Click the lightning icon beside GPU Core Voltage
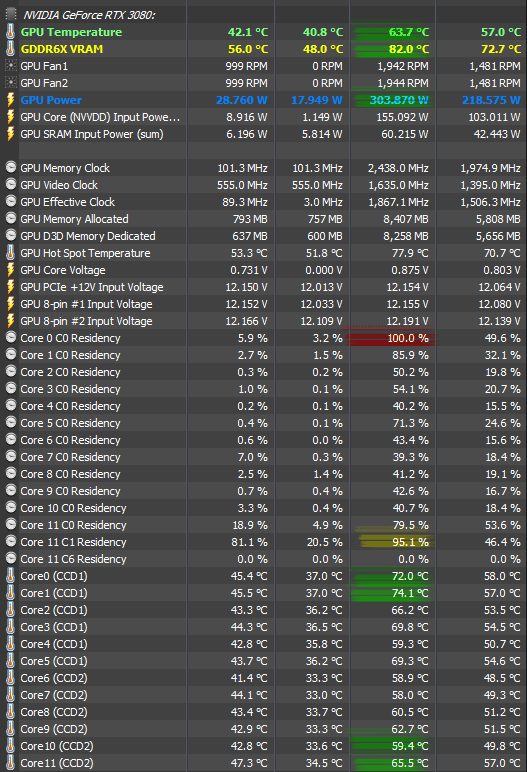 (x=10, y=270)
